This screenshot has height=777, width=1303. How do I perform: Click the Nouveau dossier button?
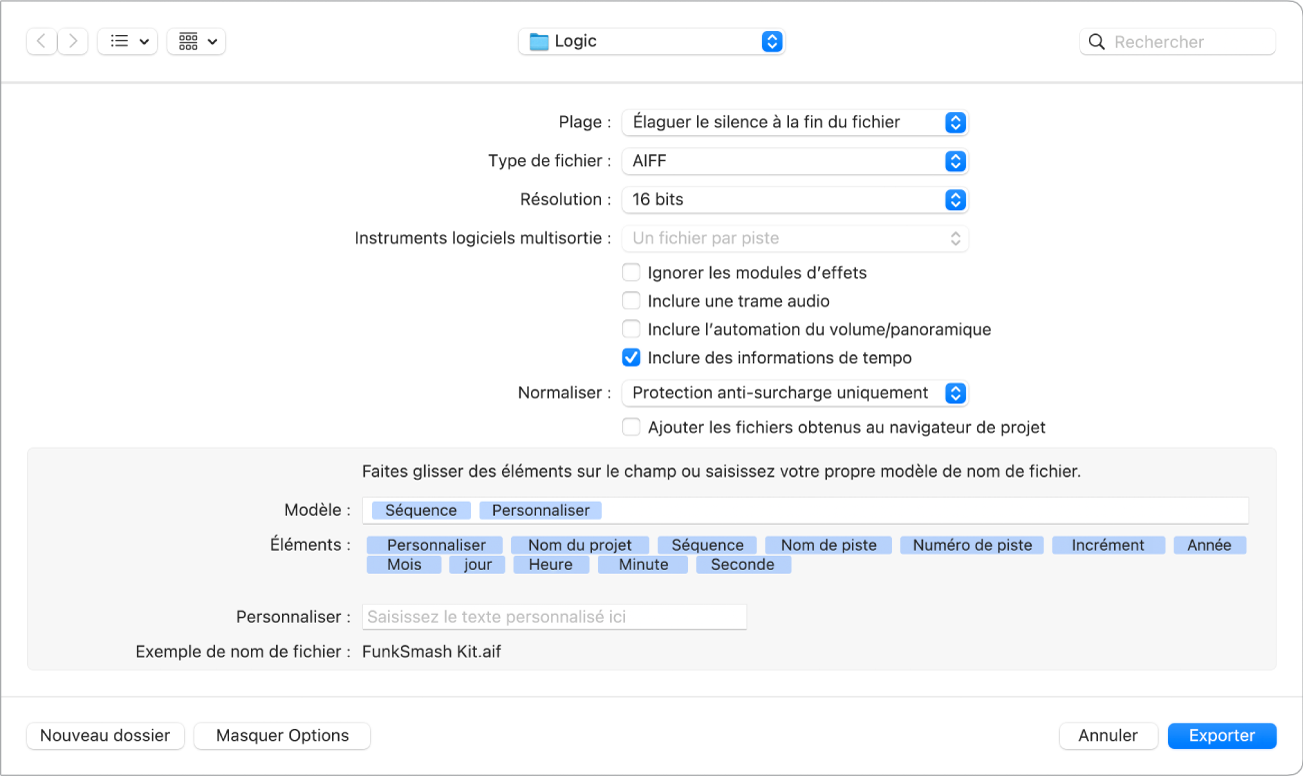pos(105,736)
